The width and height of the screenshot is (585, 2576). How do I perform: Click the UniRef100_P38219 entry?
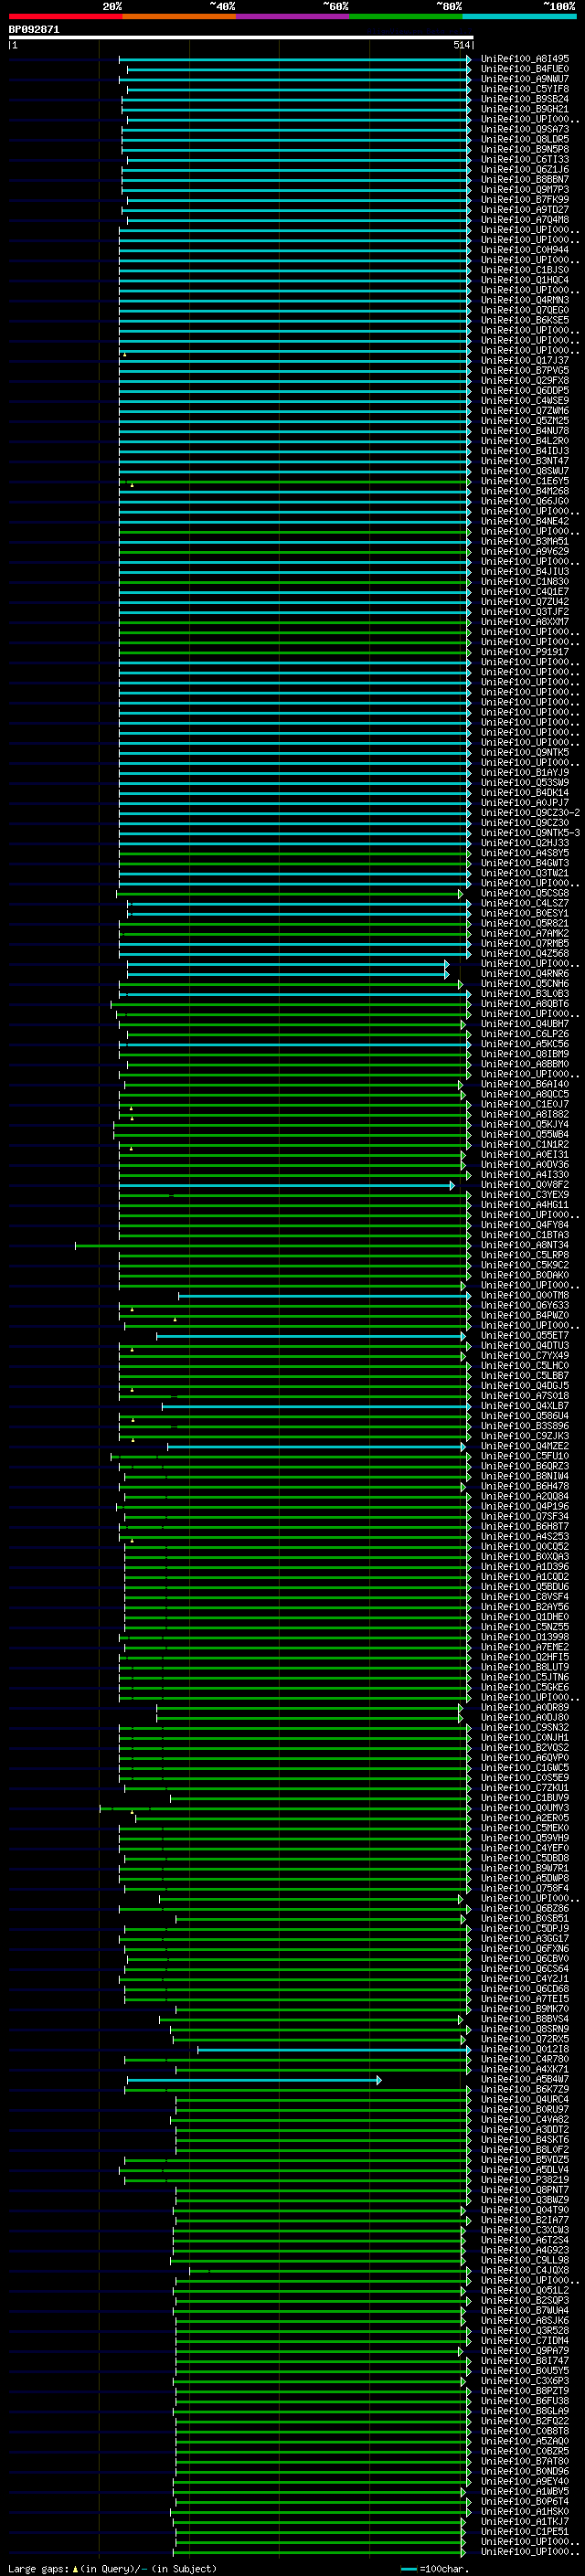(525, 2180)
